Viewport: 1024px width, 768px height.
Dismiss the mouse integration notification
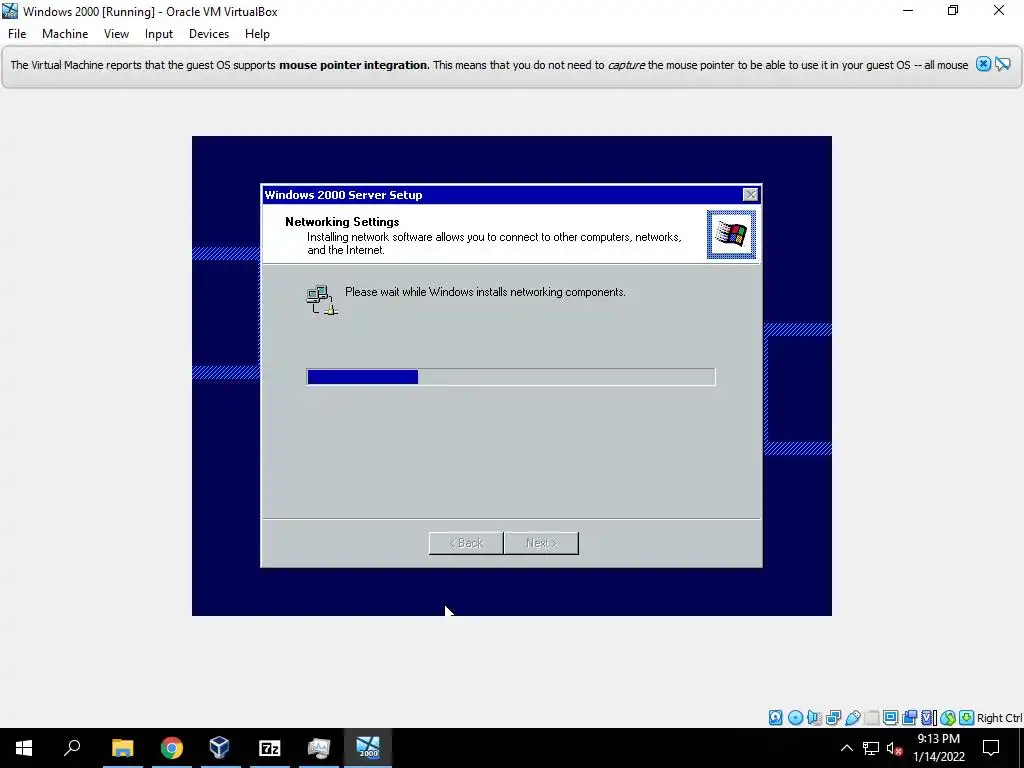tap(983, 64)
